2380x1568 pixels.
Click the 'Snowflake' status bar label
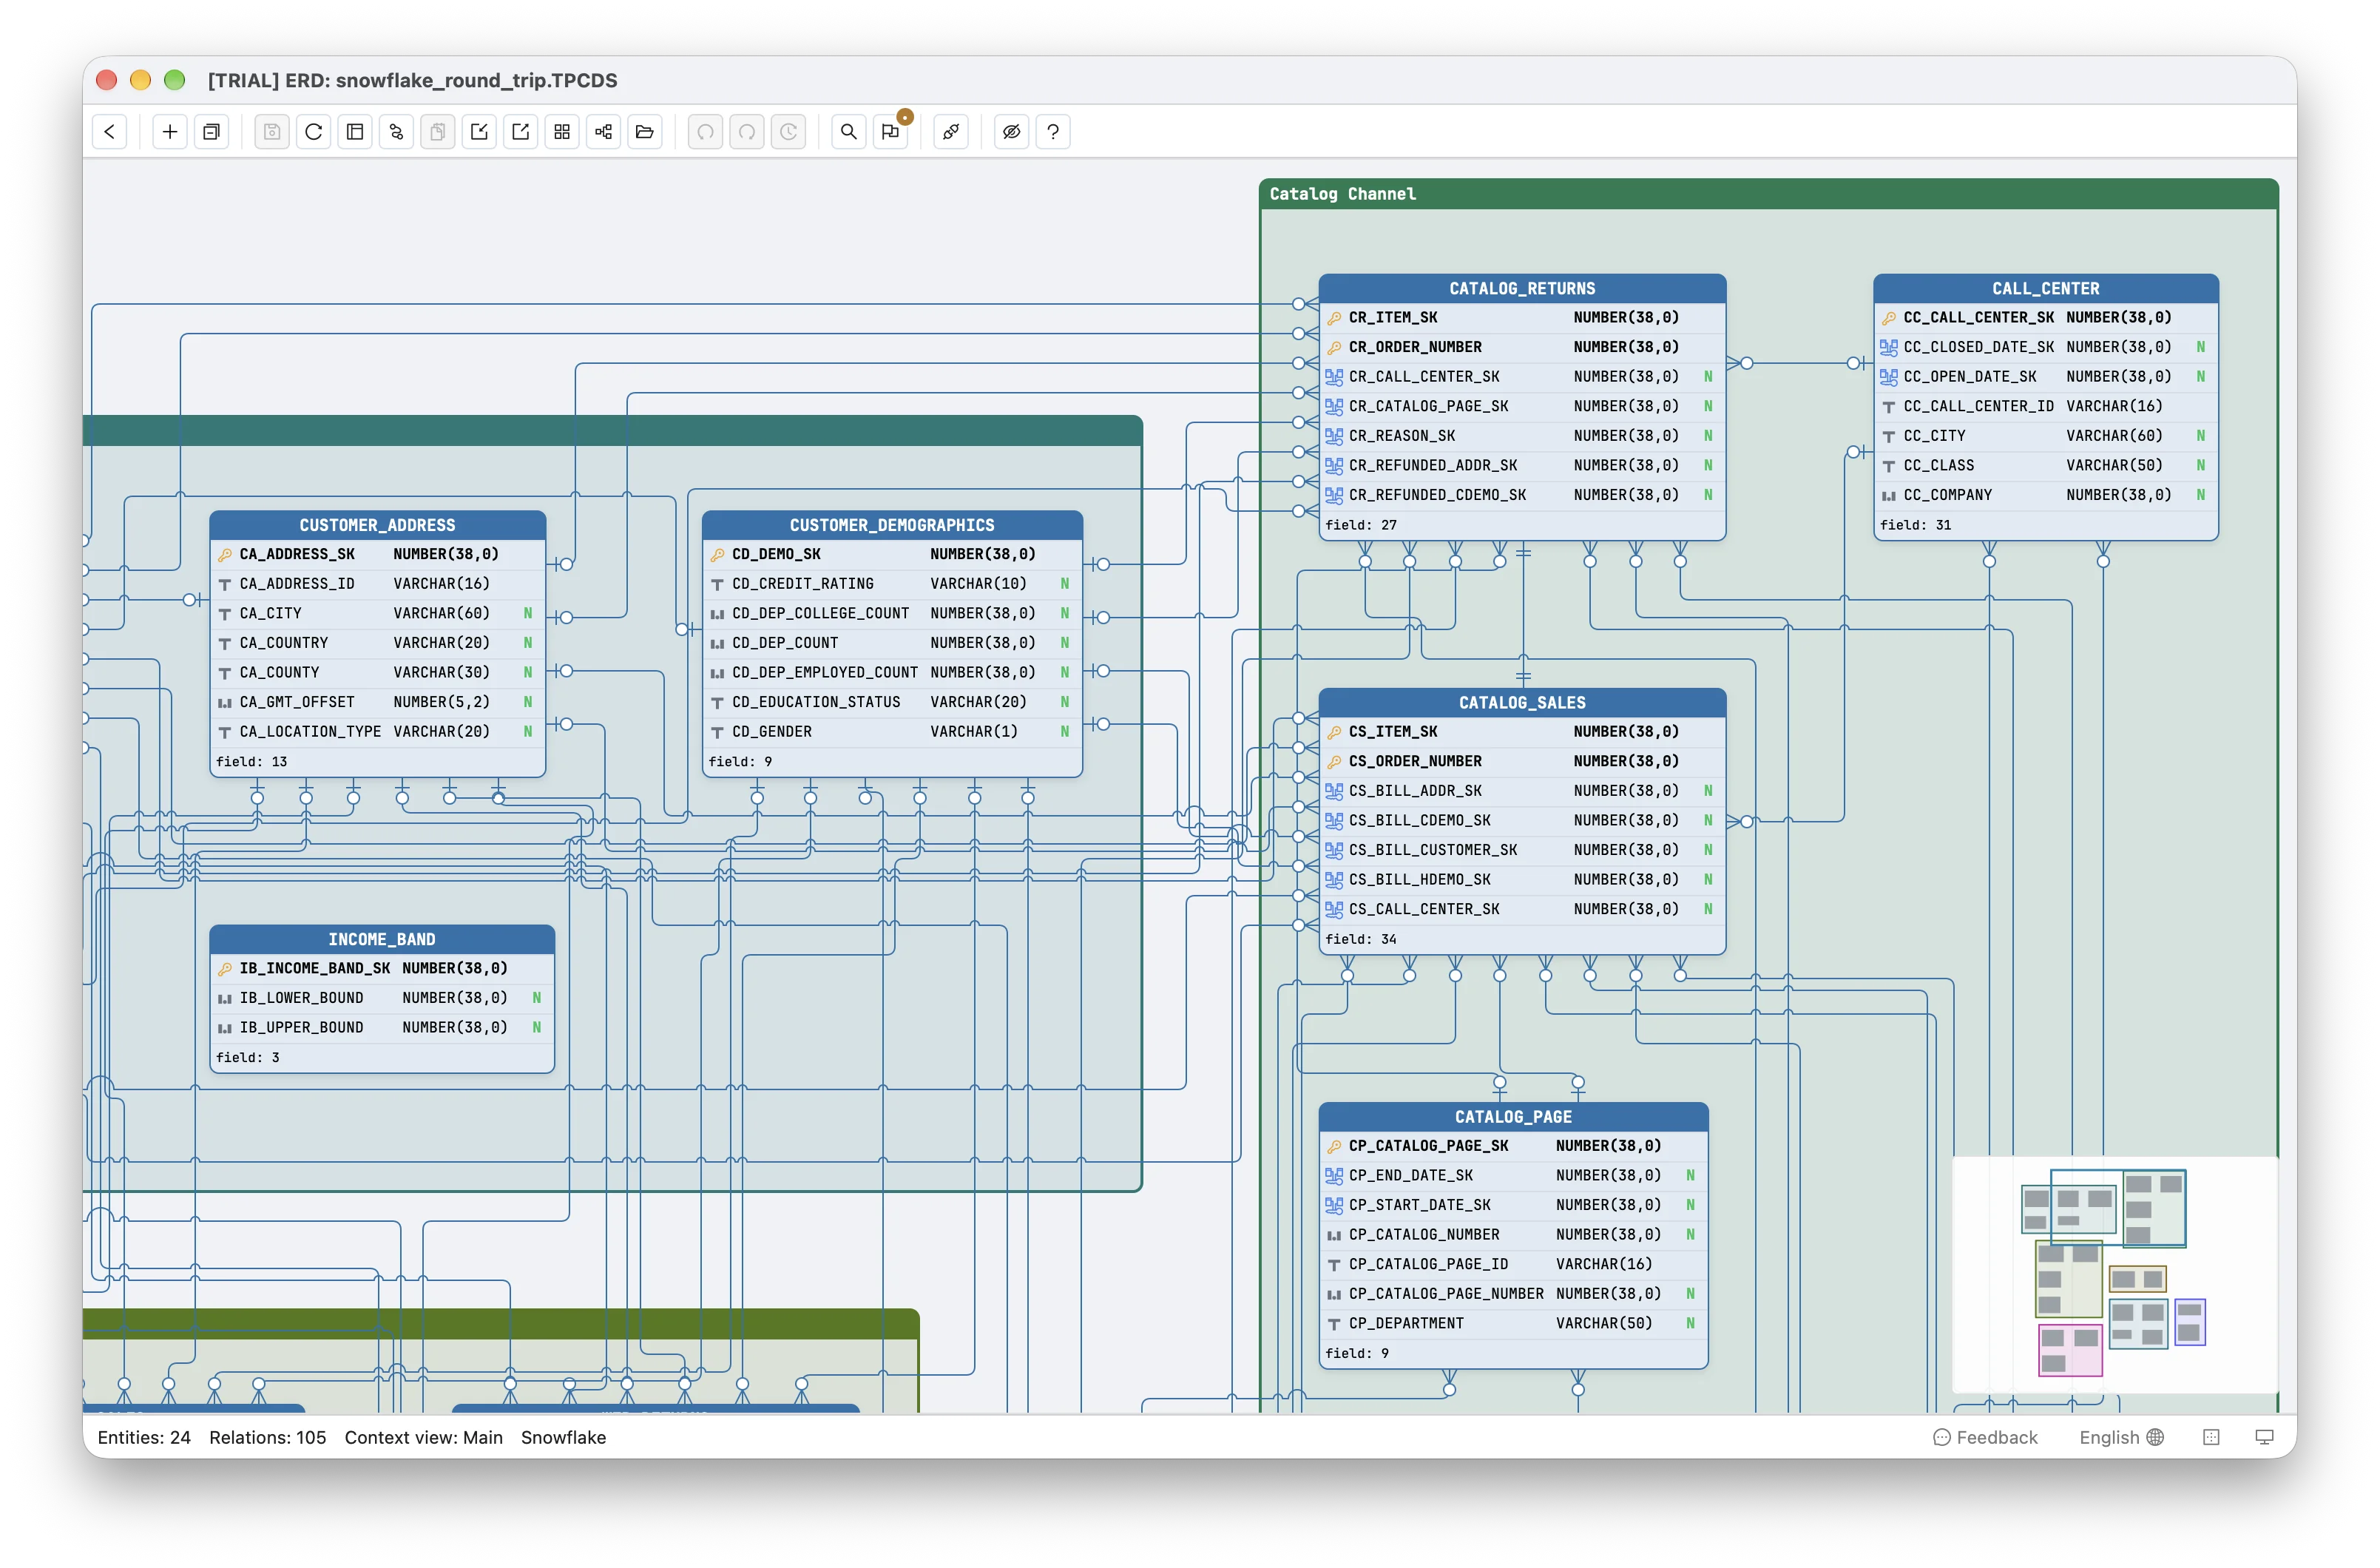(563, 1437)
